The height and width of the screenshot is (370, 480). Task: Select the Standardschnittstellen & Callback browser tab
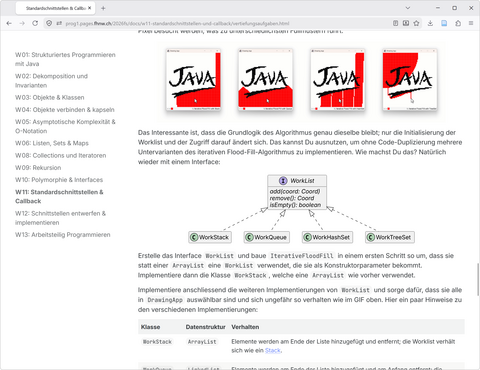pos(55,8)
